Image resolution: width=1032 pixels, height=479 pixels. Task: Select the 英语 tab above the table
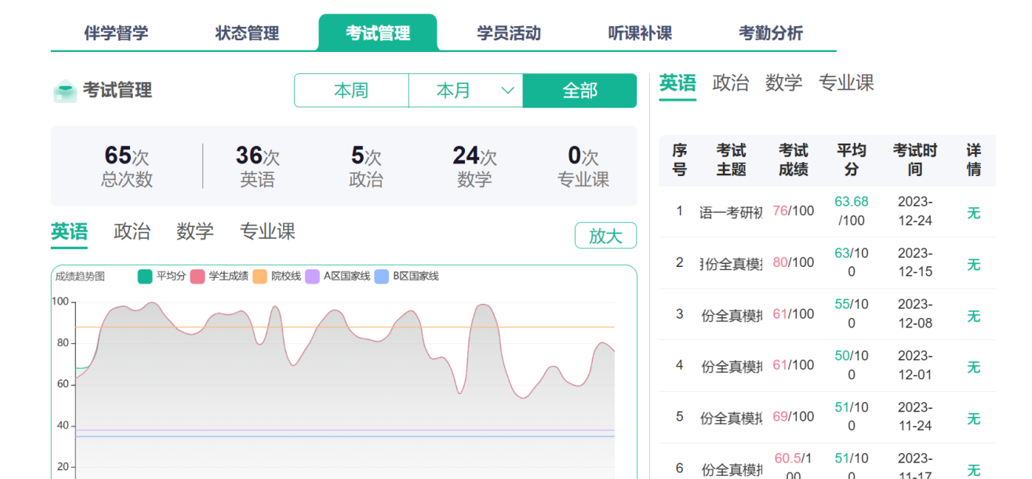pos(677,84)
